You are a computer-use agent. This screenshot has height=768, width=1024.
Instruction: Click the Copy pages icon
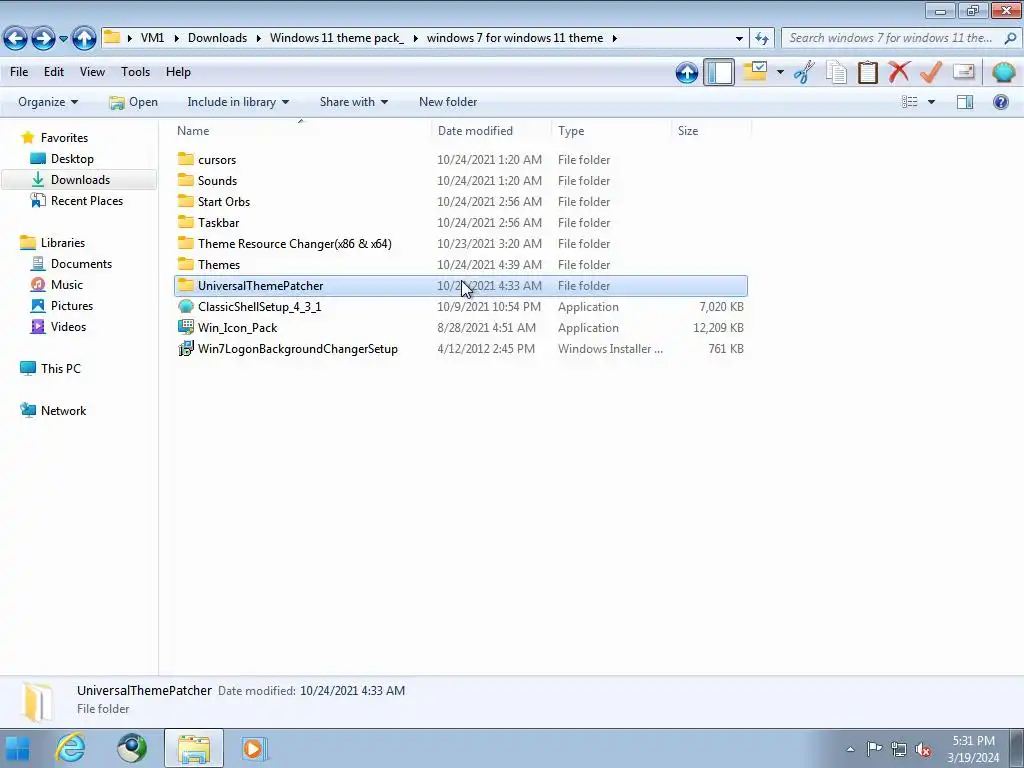pos(836,72)
